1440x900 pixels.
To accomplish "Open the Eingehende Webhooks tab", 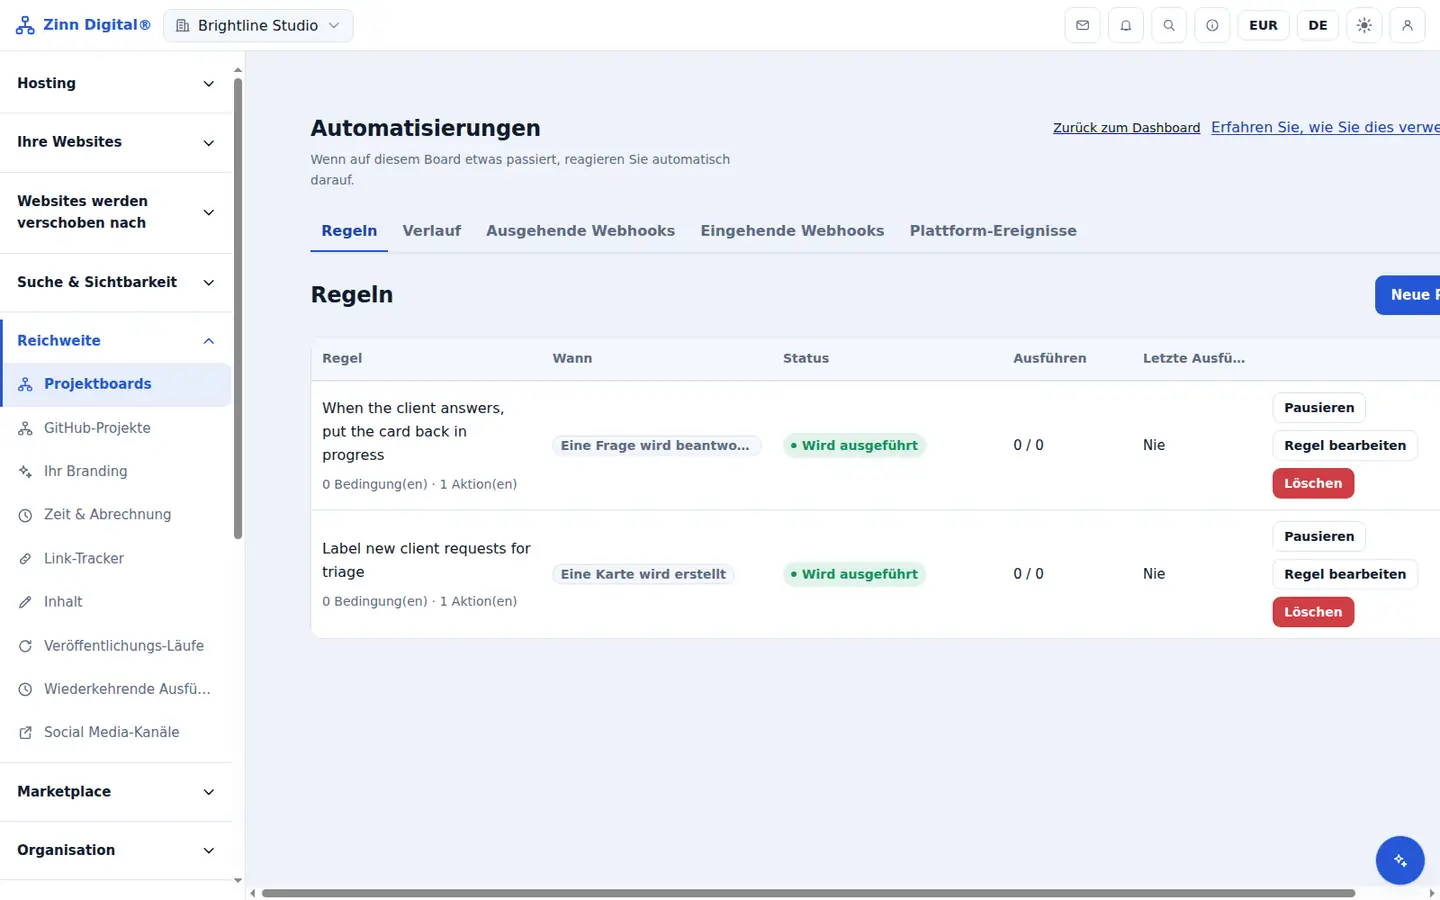I will 792,231.
